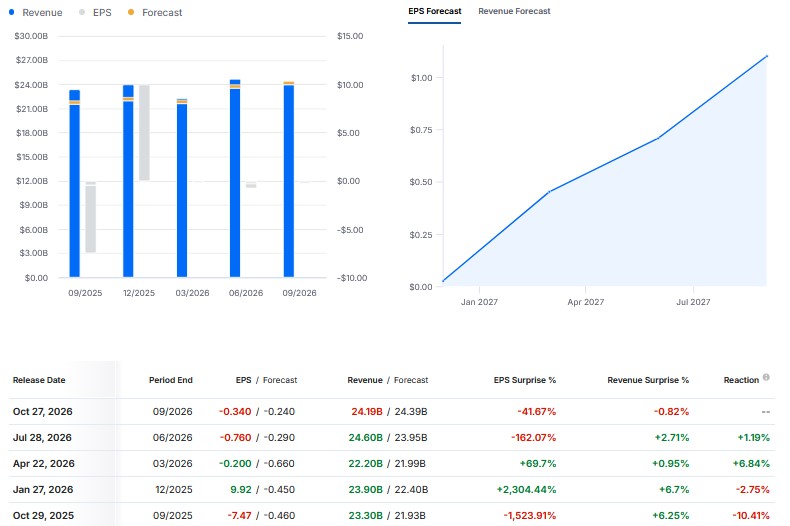The image size is (790, 526).
Task: Click the 23.30B revenue figure
Action: 365,515
